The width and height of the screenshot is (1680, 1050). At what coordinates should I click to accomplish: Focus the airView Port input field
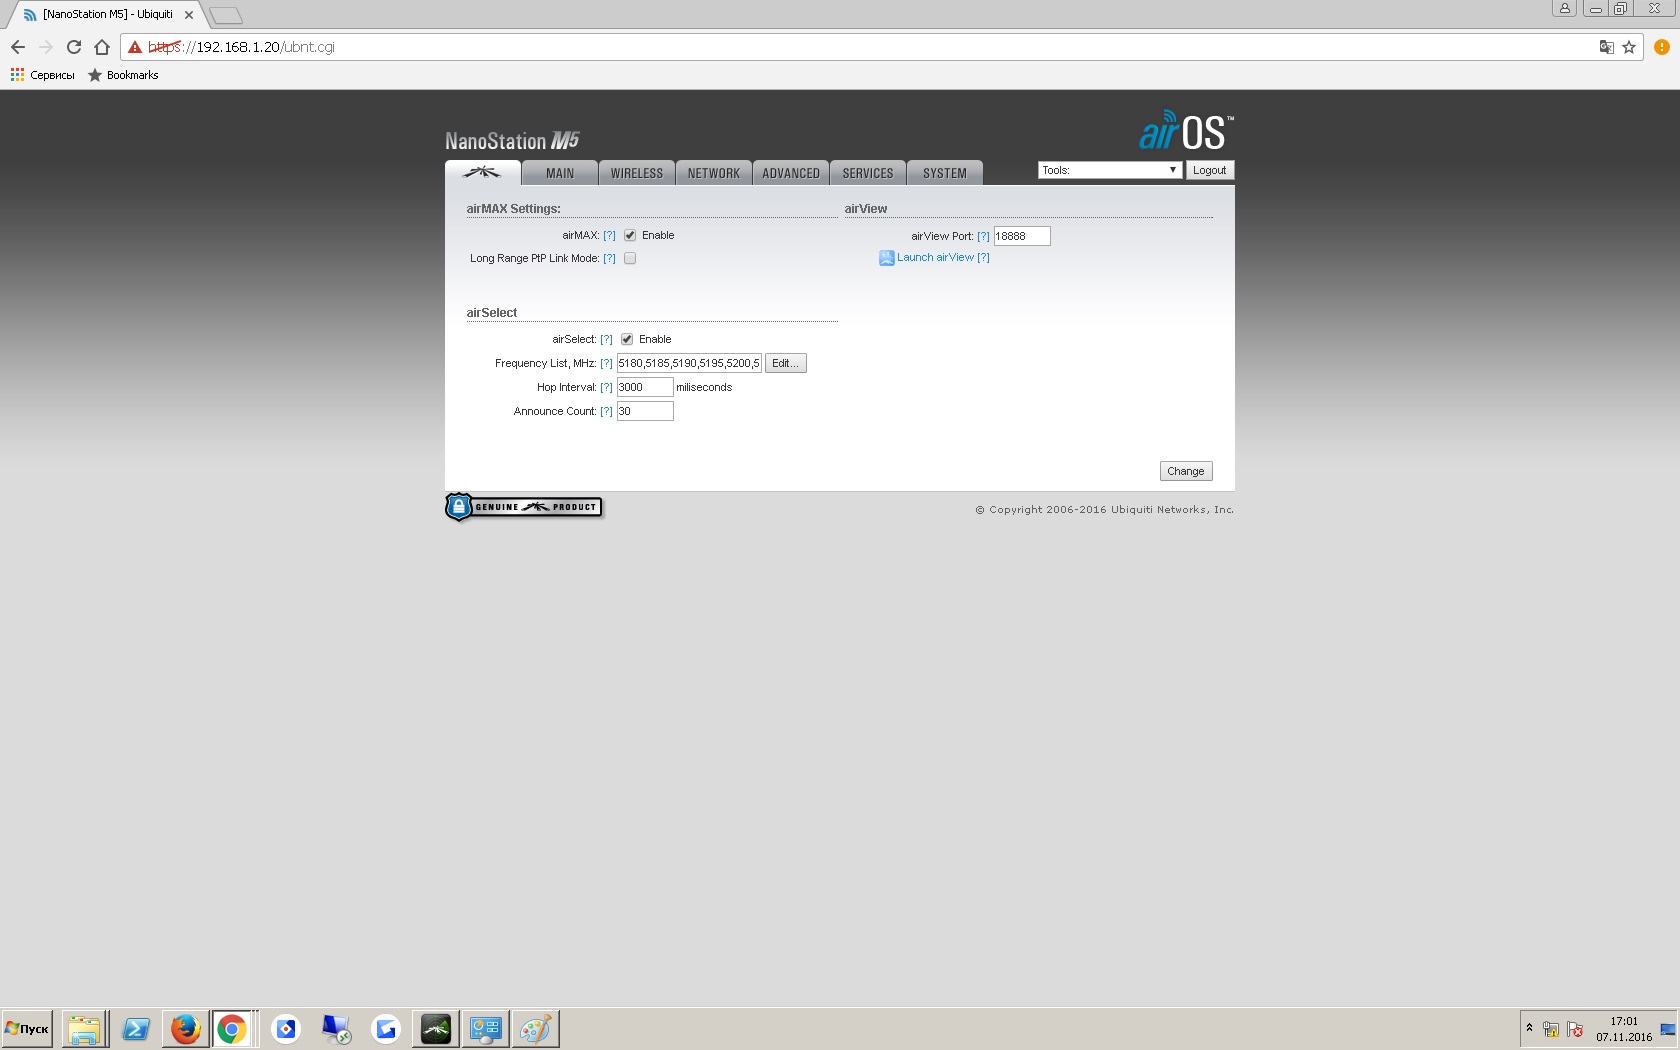(x=1022, y=236)
